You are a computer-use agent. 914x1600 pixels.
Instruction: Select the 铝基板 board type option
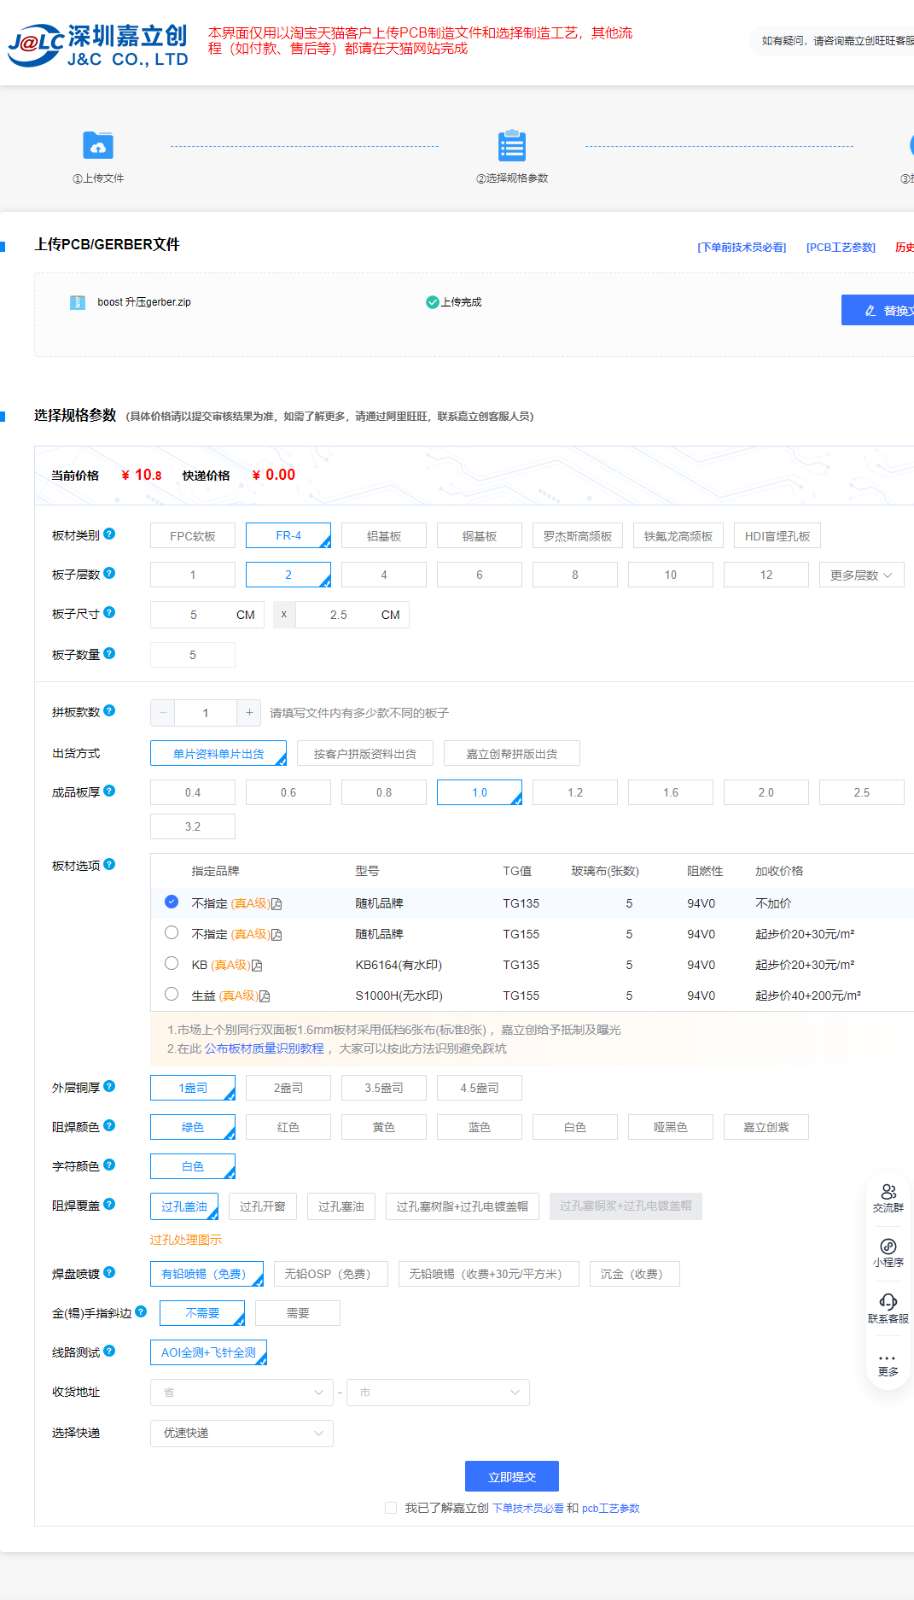[x=384, y=536]
